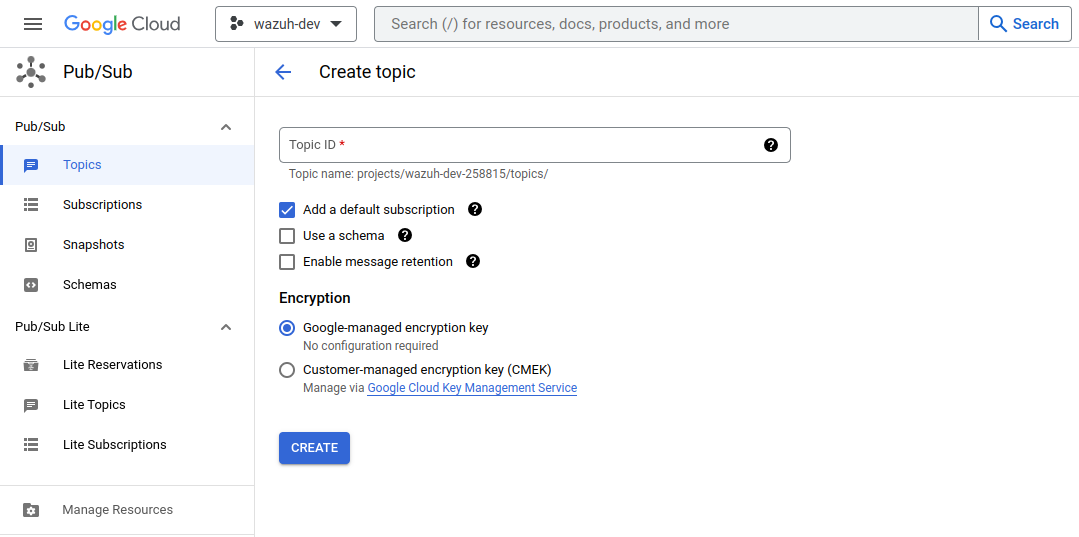This screenshot has height=537, width=1079.
Task: Select Customer-managed encryption key radio option
Action: coord(287,370)
